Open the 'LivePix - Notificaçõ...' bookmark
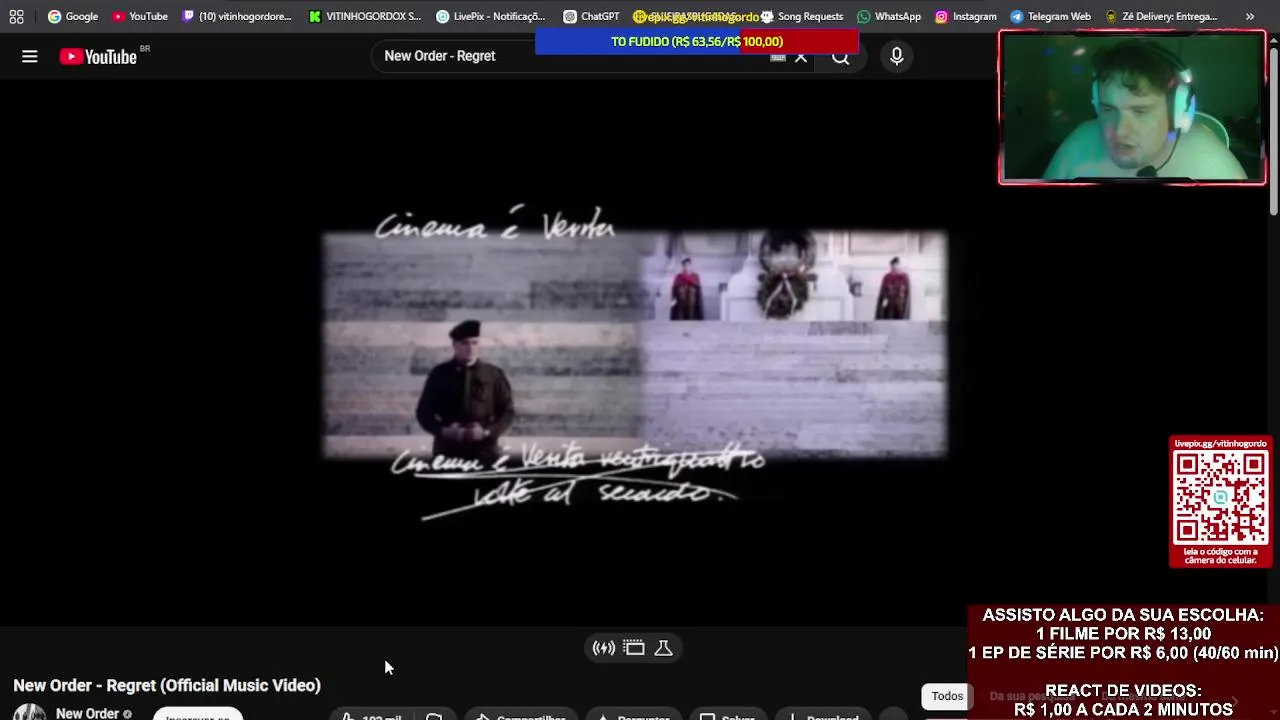Image resolution: width=1280 pixels, height=720 pixels. pos(491,16)
